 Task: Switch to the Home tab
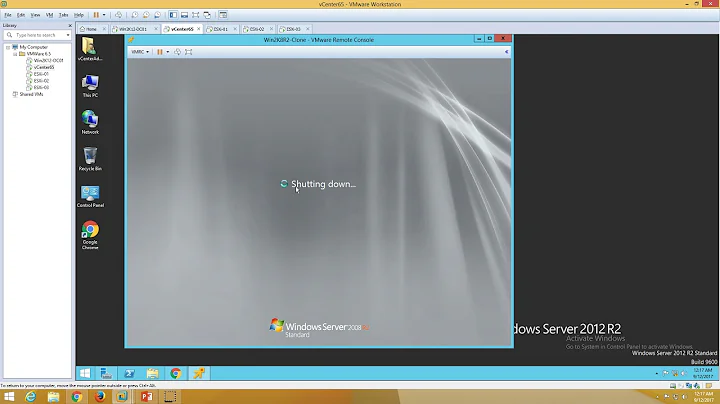(x=89, y=29)
